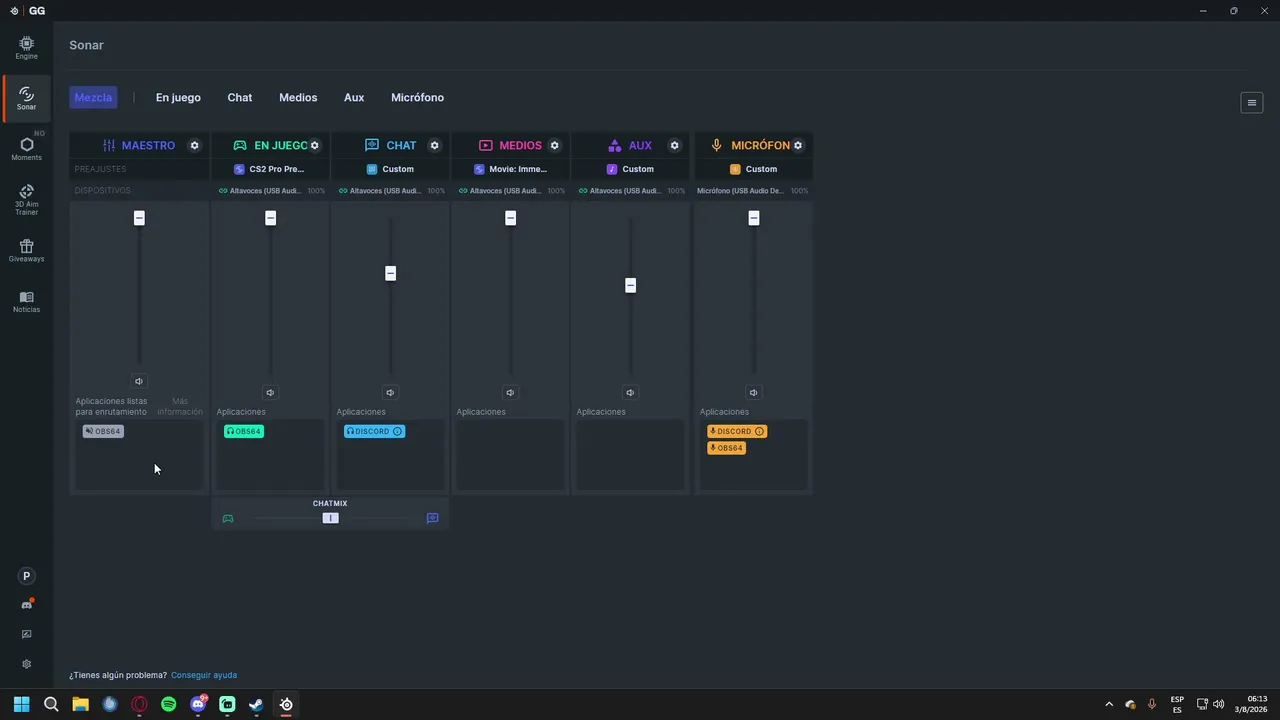Switch to the Mezcla tab
Screen dimensions: 1280x720
click(x=93, y=97)
